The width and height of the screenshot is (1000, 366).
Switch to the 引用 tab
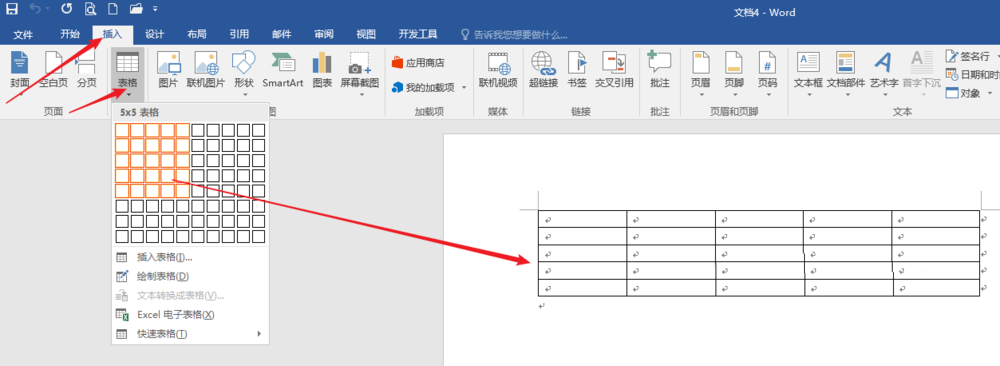pyautogui.click(x=239, y=34)
